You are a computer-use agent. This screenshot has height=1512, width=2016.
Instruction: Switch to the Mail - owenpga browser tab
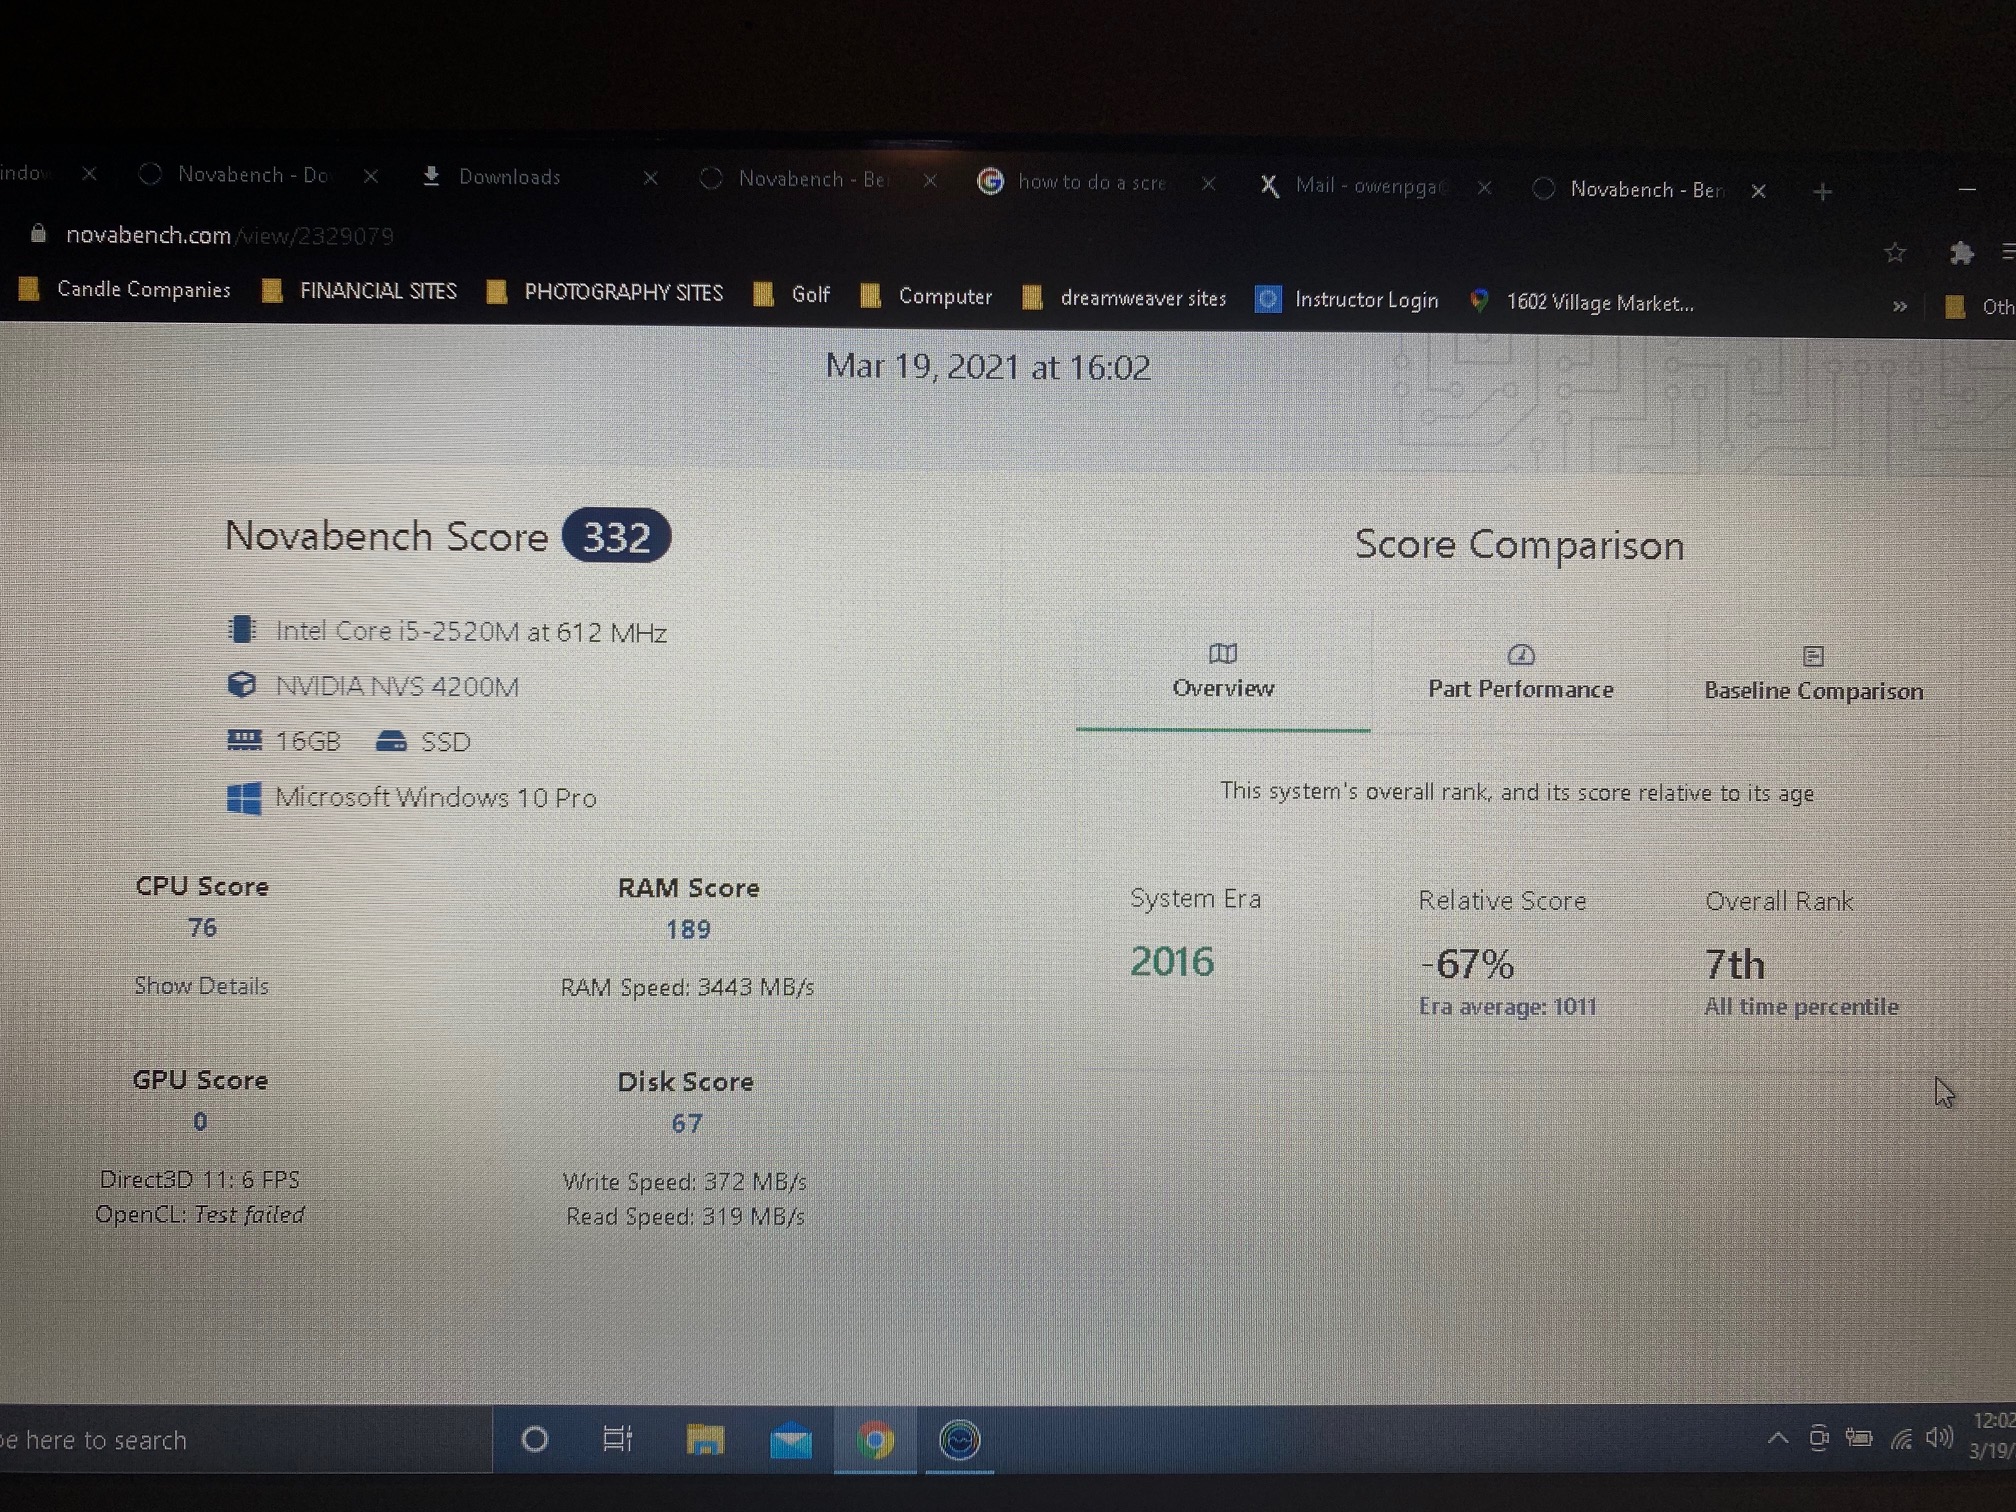tap(1369, 185)
